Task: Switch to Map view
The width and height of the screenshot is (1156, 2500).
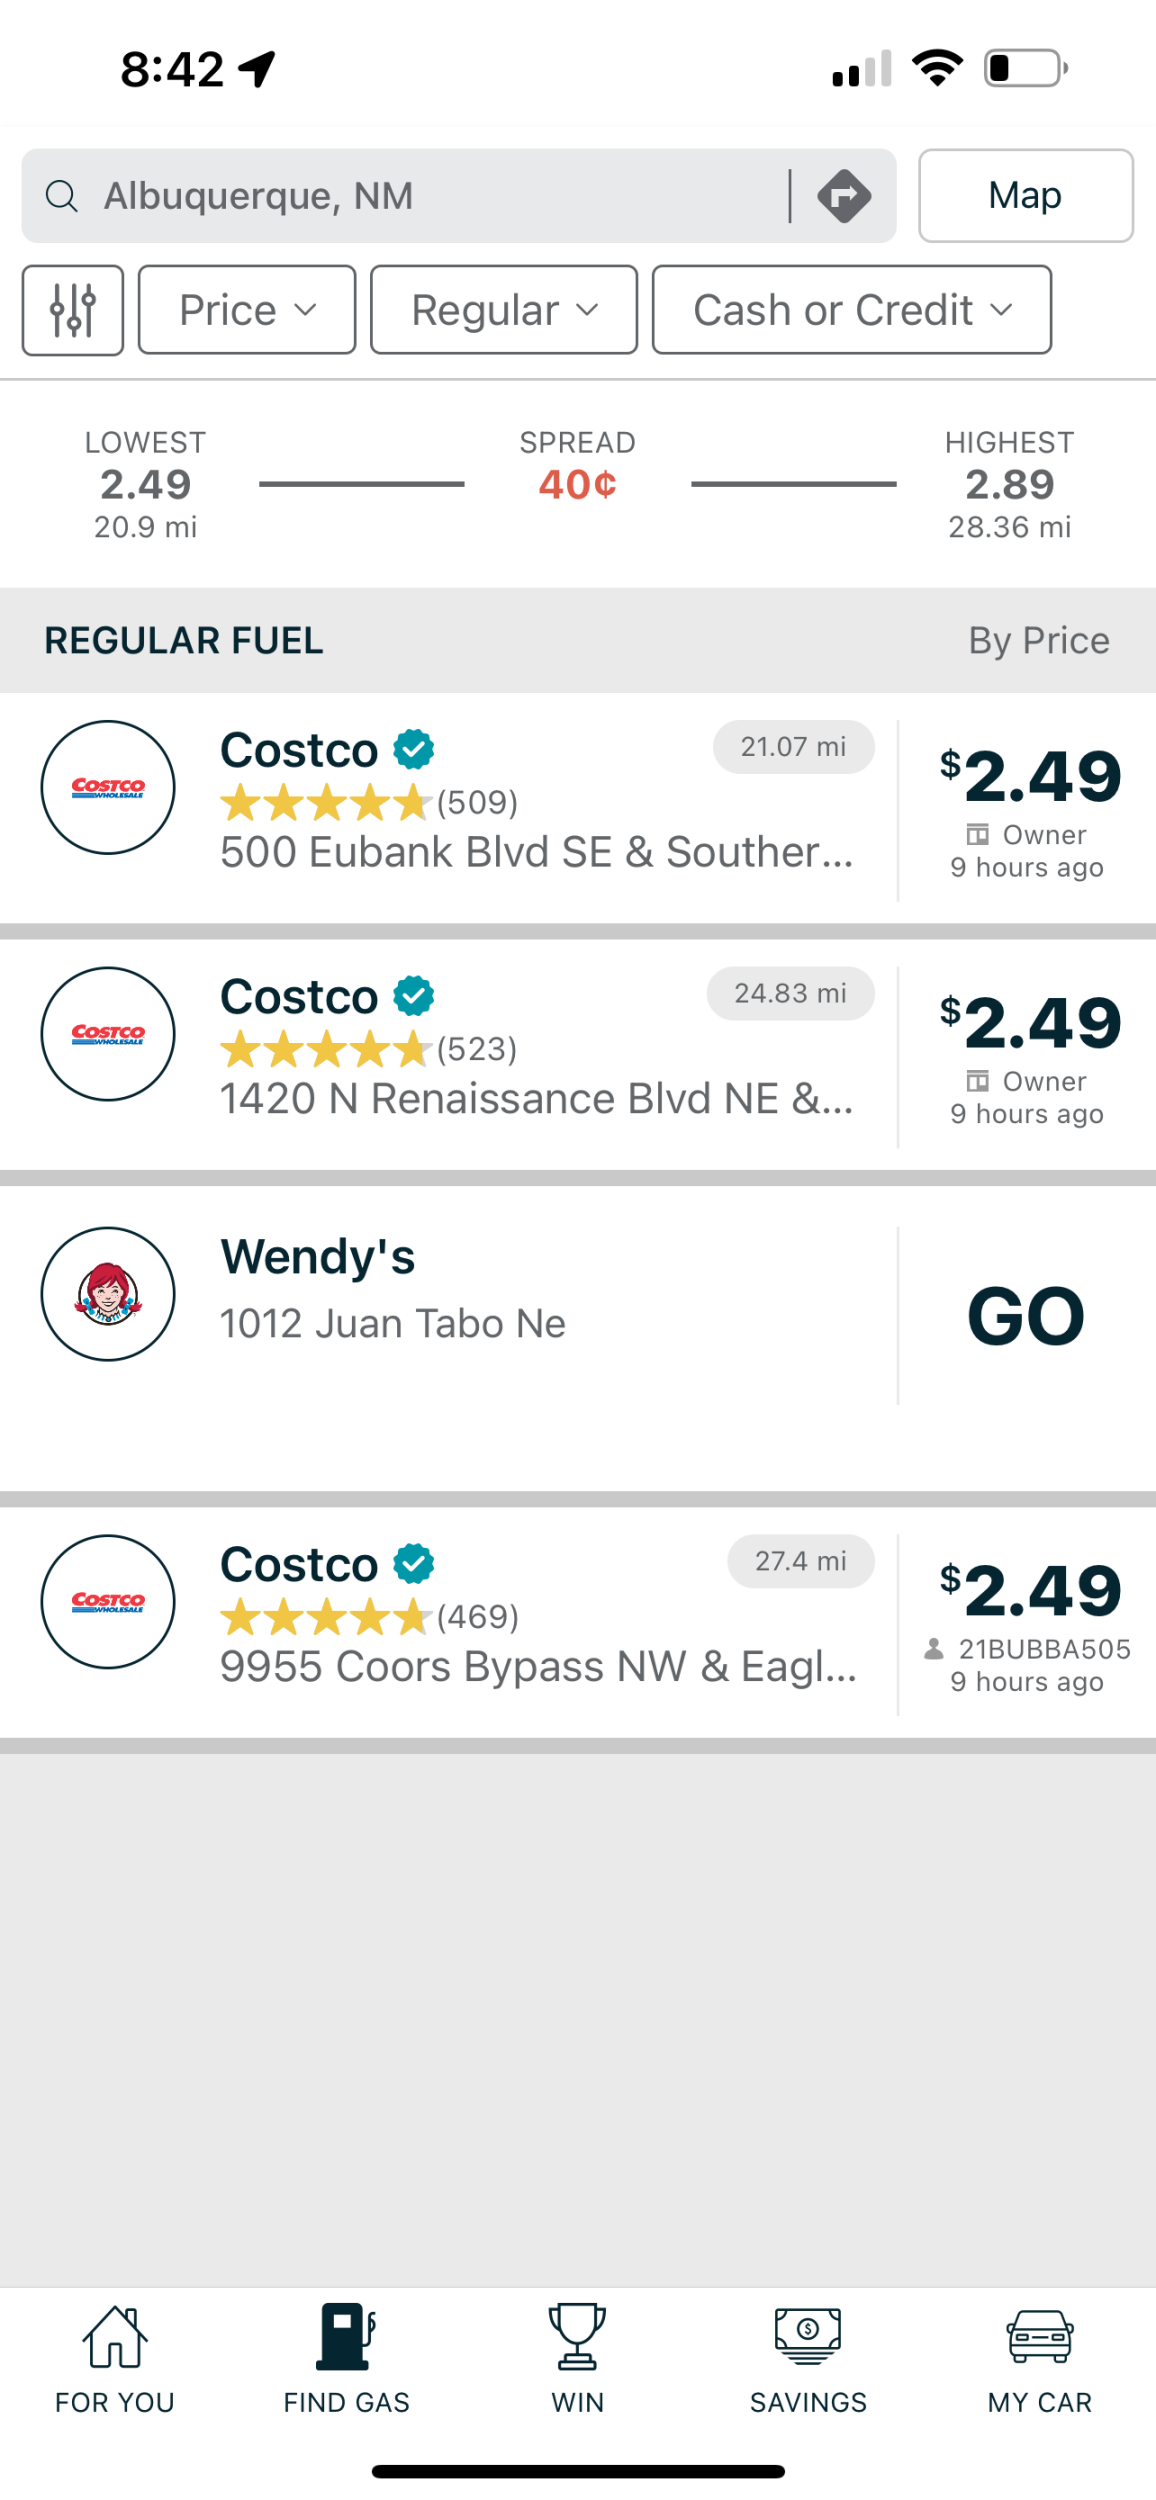Action: [1025, 196]
